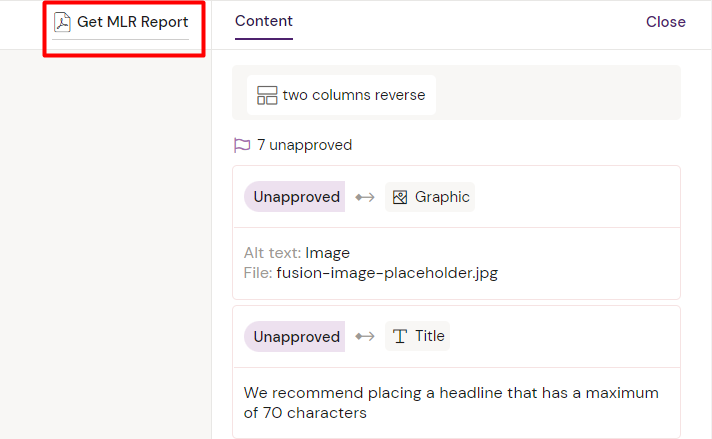Click the link arrows icon in Title row
The height and width of the screenshot is (439, 712).
coord(365,336)
